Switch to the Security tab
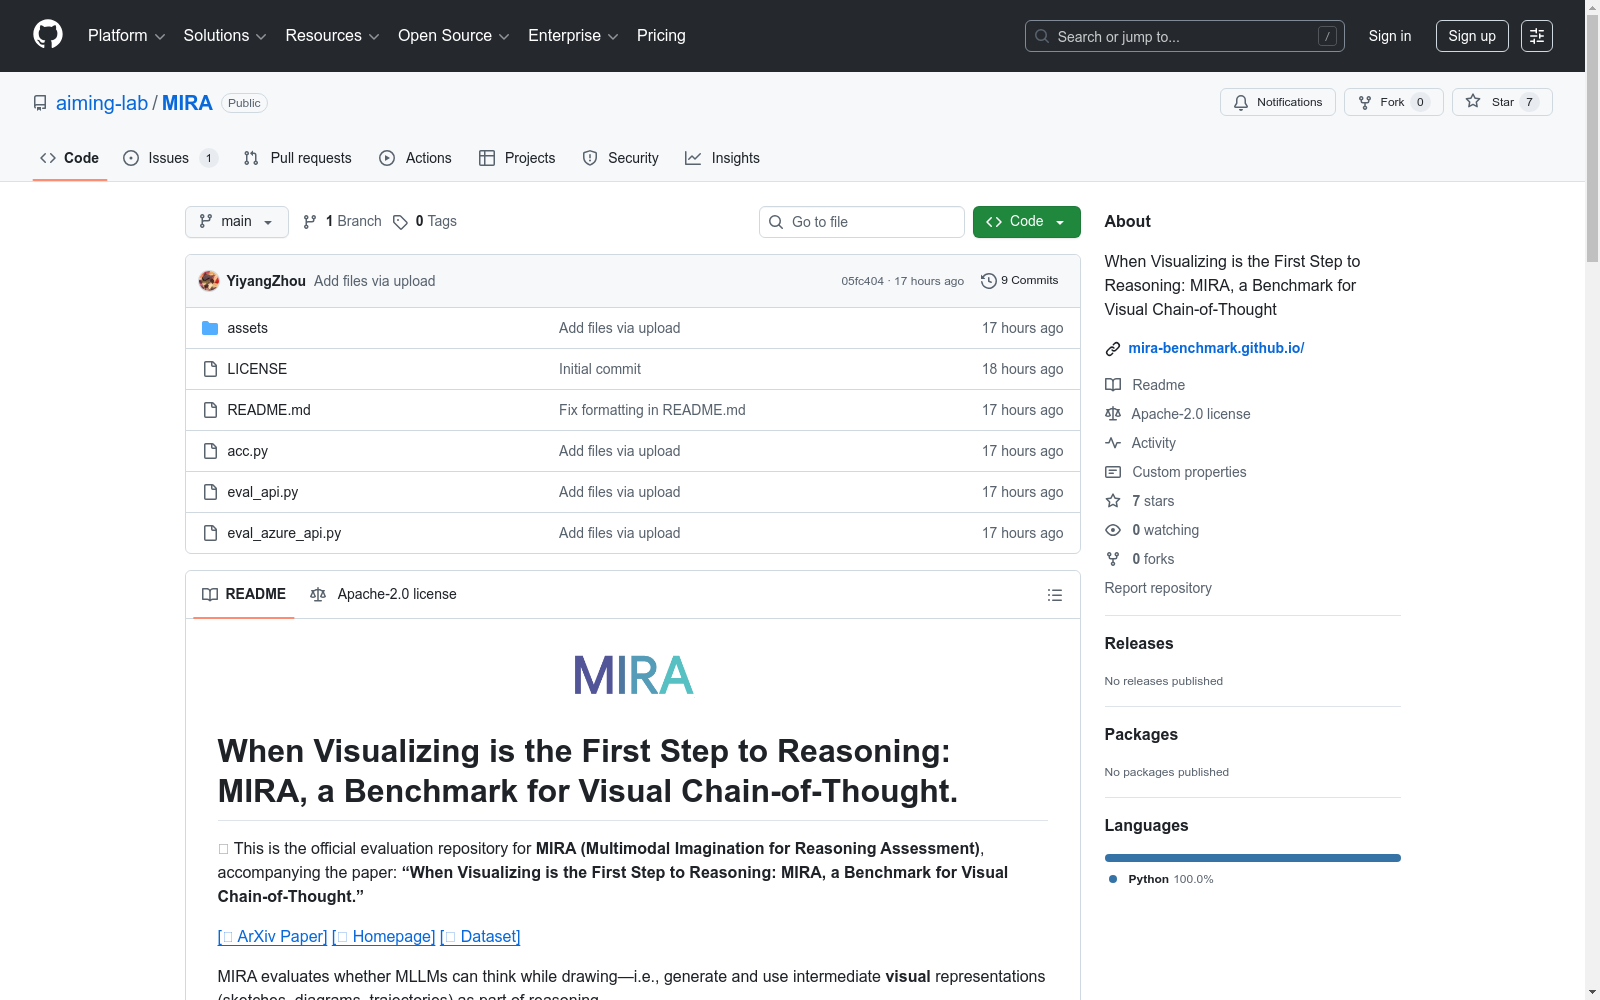The height and width of the screenshot is (1000, 1600). click(x=620, y=158)
